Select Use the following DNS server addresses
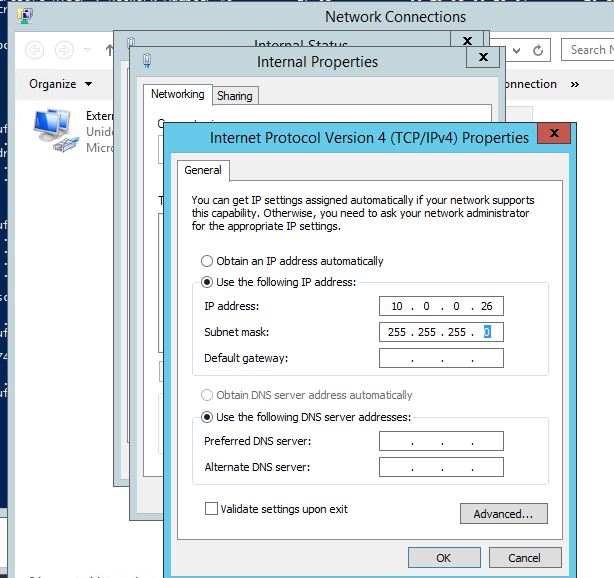 tap(207, 417)
